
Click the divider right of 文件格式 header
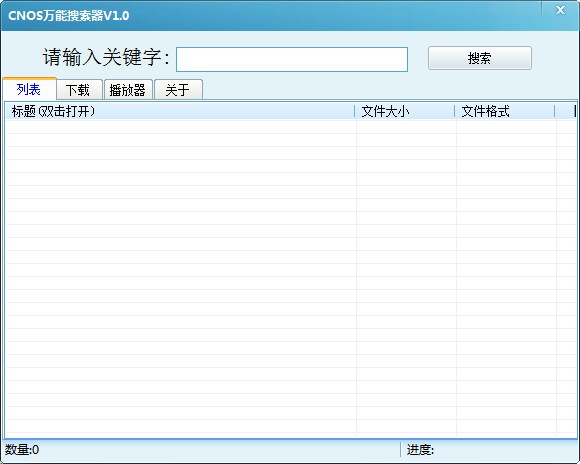tap(554, 111)
